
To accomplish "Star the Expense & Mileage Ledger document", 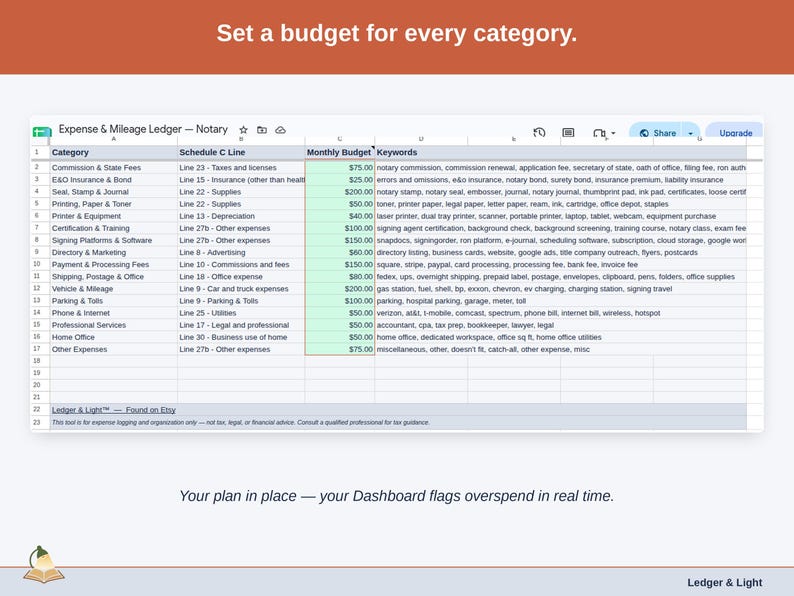I will click(x=244, y=130).
